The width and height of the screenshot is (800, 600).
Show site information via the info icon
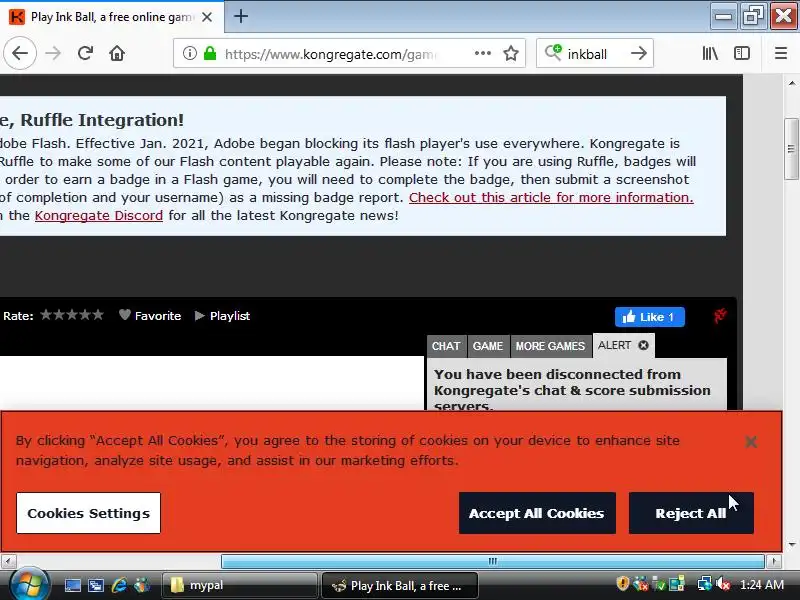[190, 53]
